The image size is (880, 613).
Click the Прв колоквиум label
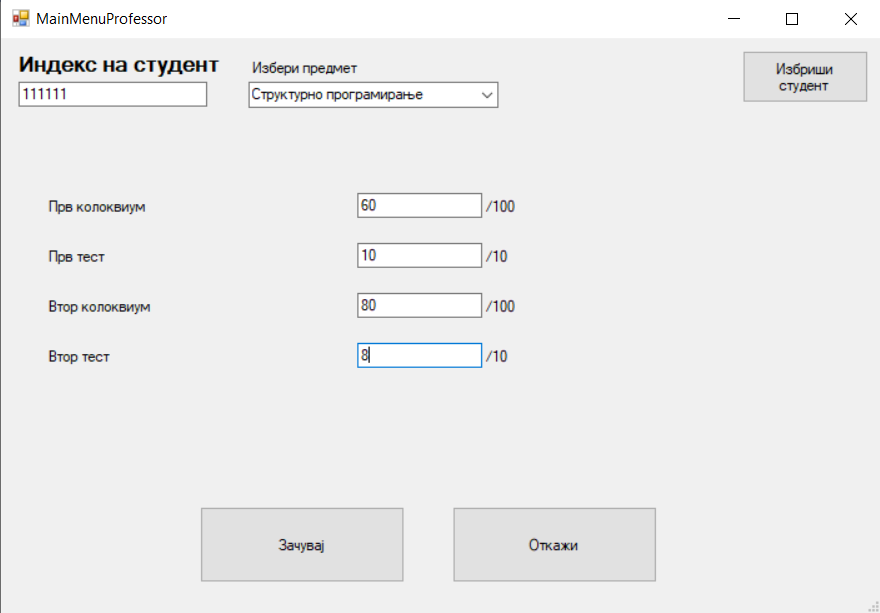pos(97,207)
